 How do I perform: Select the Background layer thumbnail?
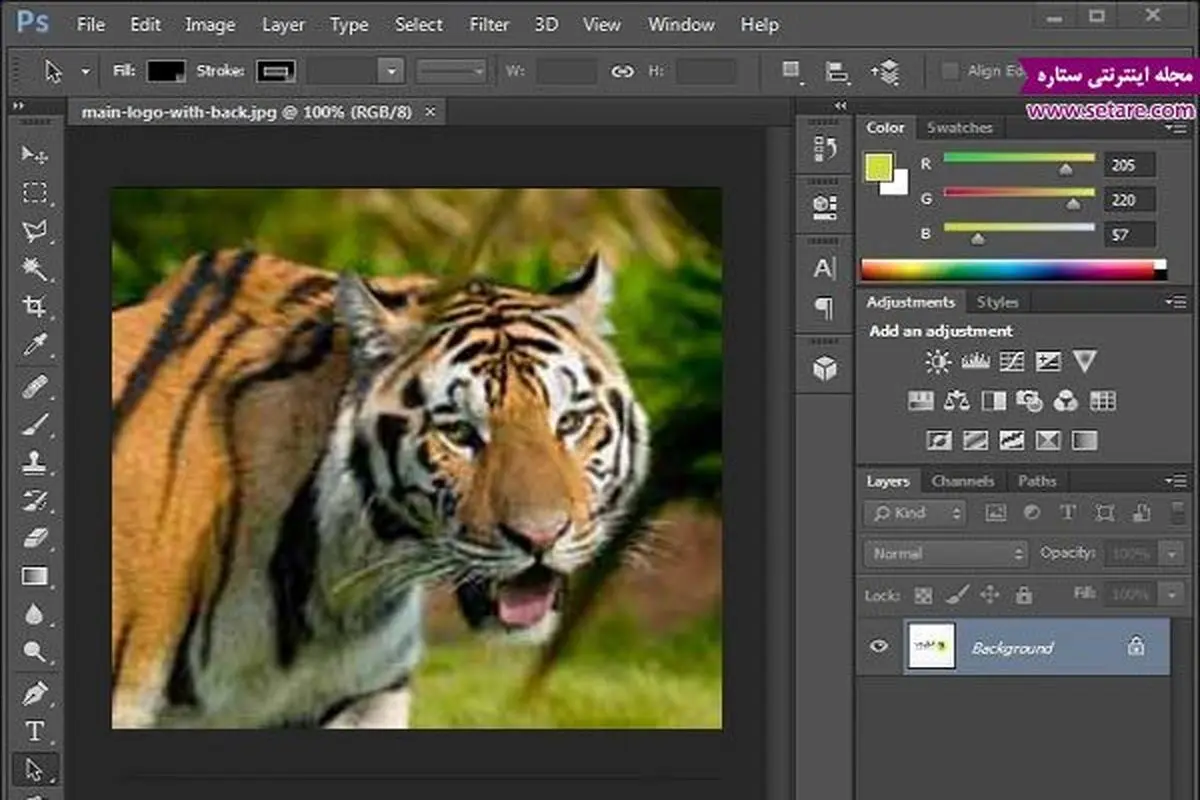tap(932, 646)
